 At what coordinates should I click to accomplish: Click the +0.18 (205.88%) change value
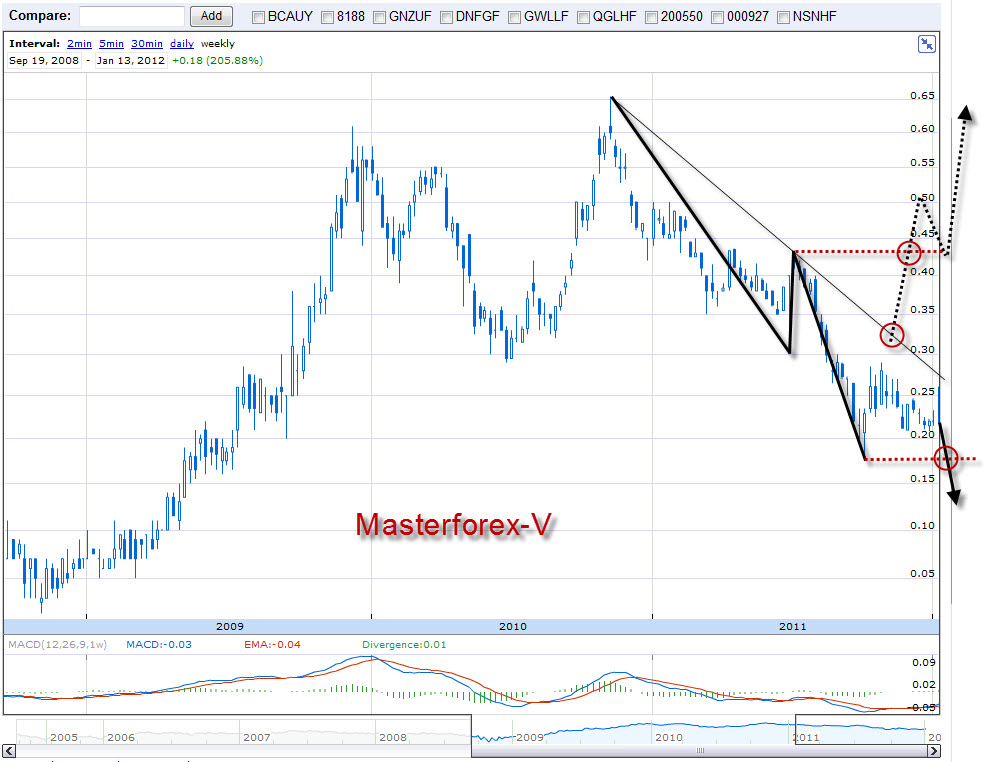[218, 60]
